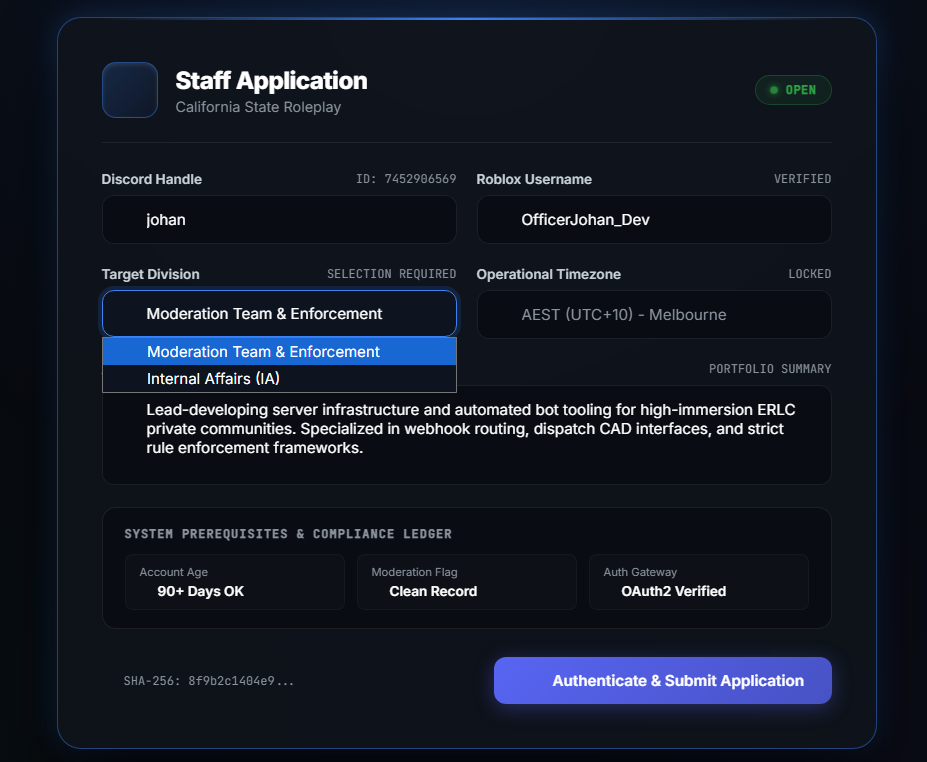
Task: Click the server logo square beside Staff Application
Action: tap(130, 90)
